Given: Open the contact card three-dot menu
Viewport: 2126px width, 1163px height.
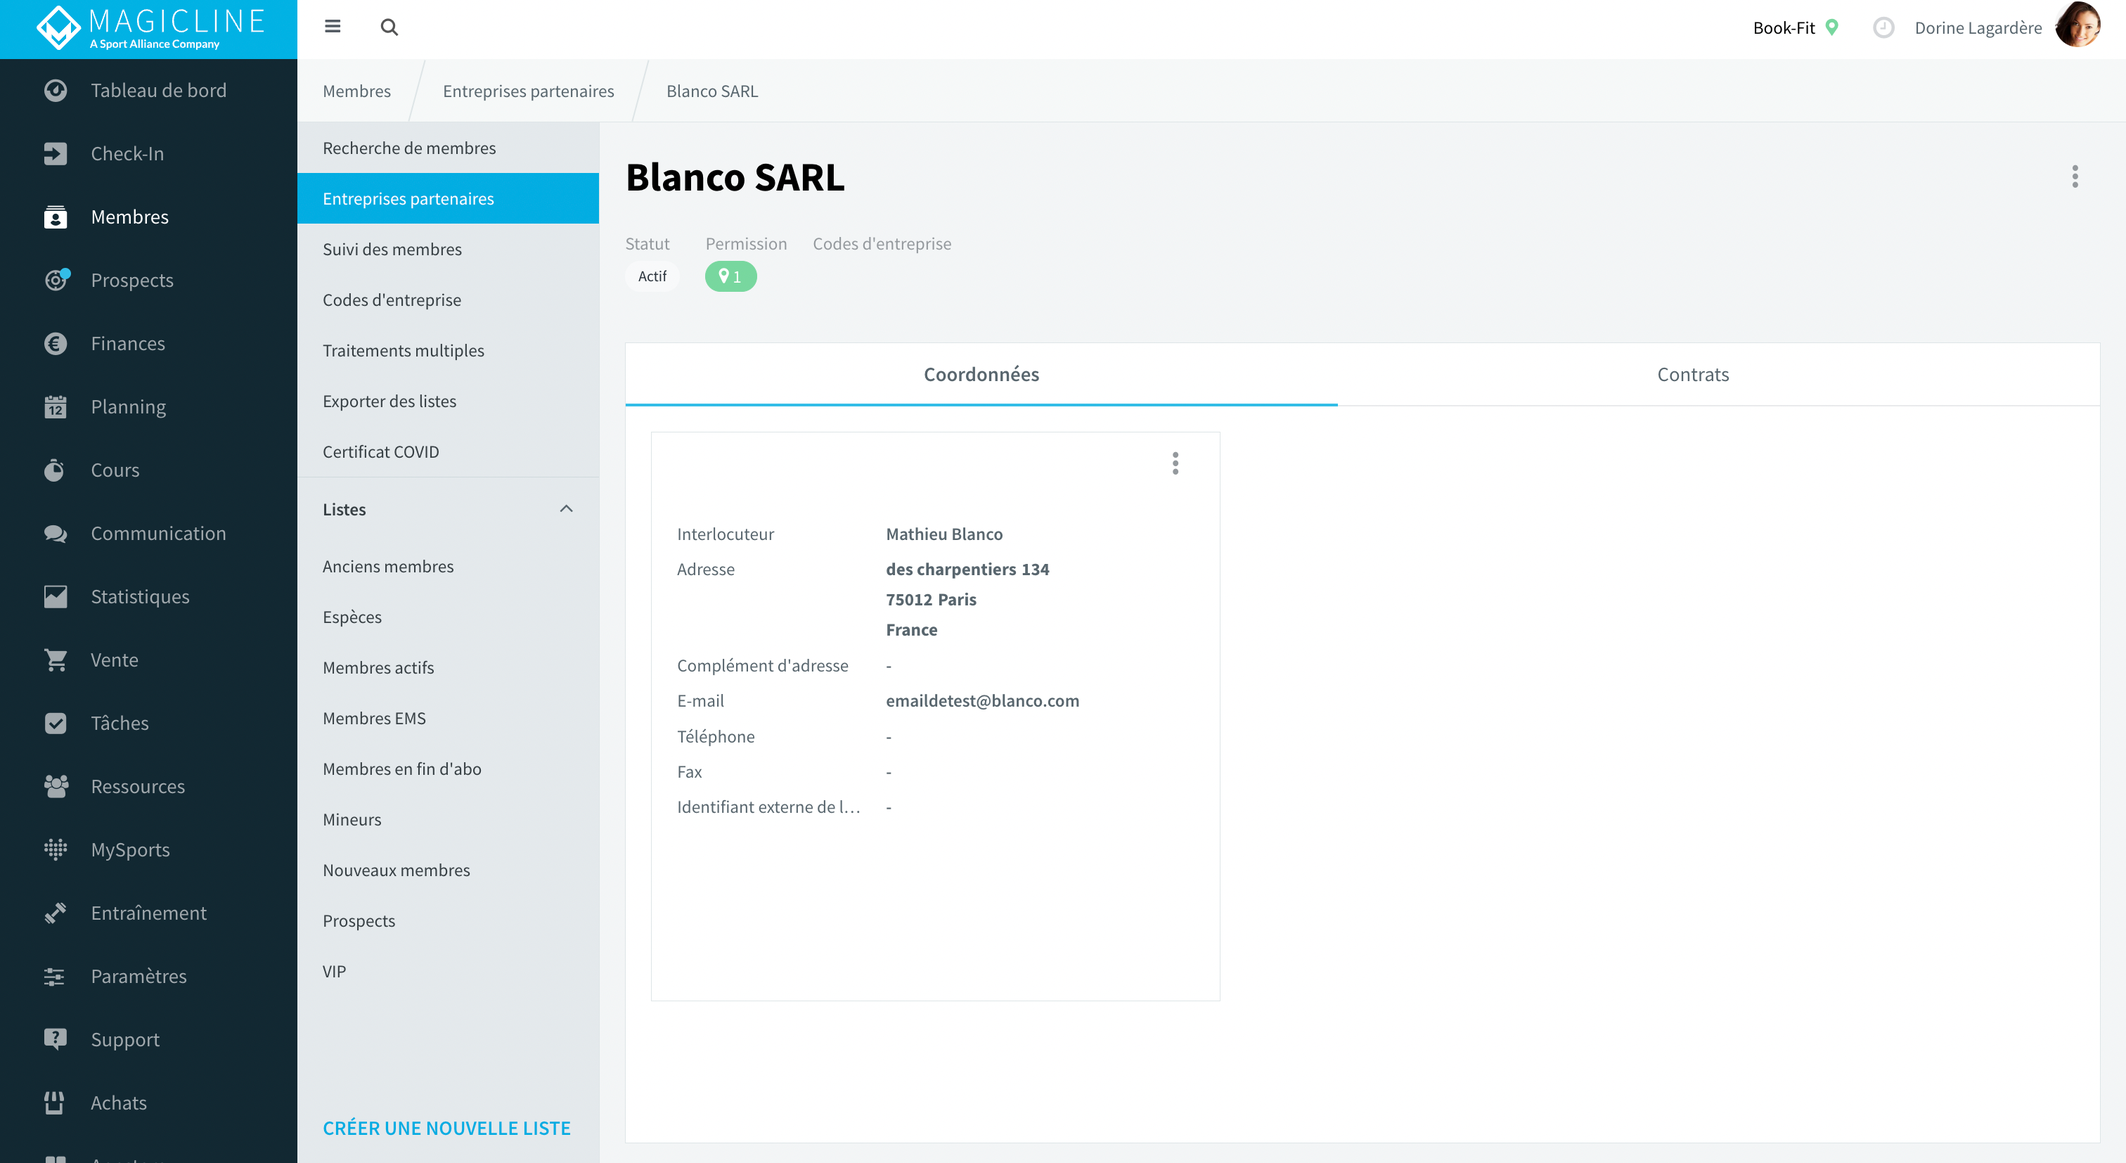Looking at the screenshot, I should coord(1176,464).
